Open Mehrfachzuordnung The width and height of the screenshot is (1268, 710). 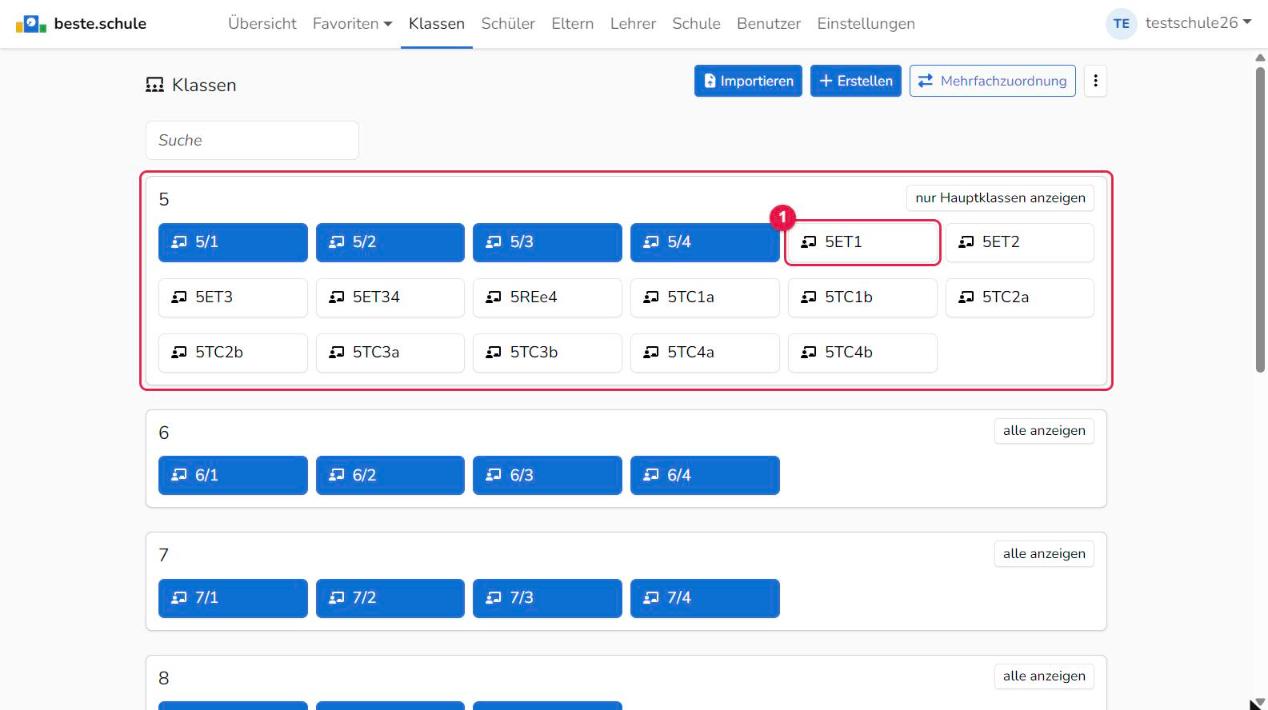pyautogui.click(x=992, y=81)
